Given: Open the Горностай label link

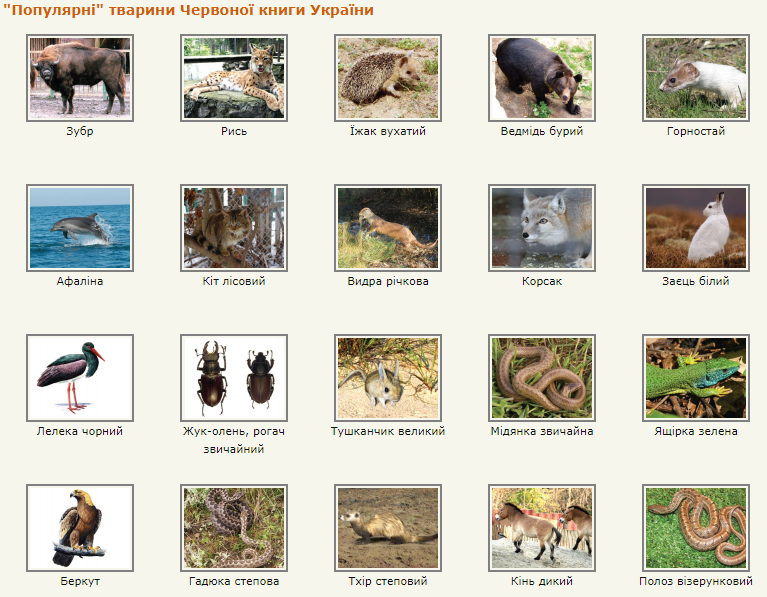Looking at the screenshot, I should 696,131.
